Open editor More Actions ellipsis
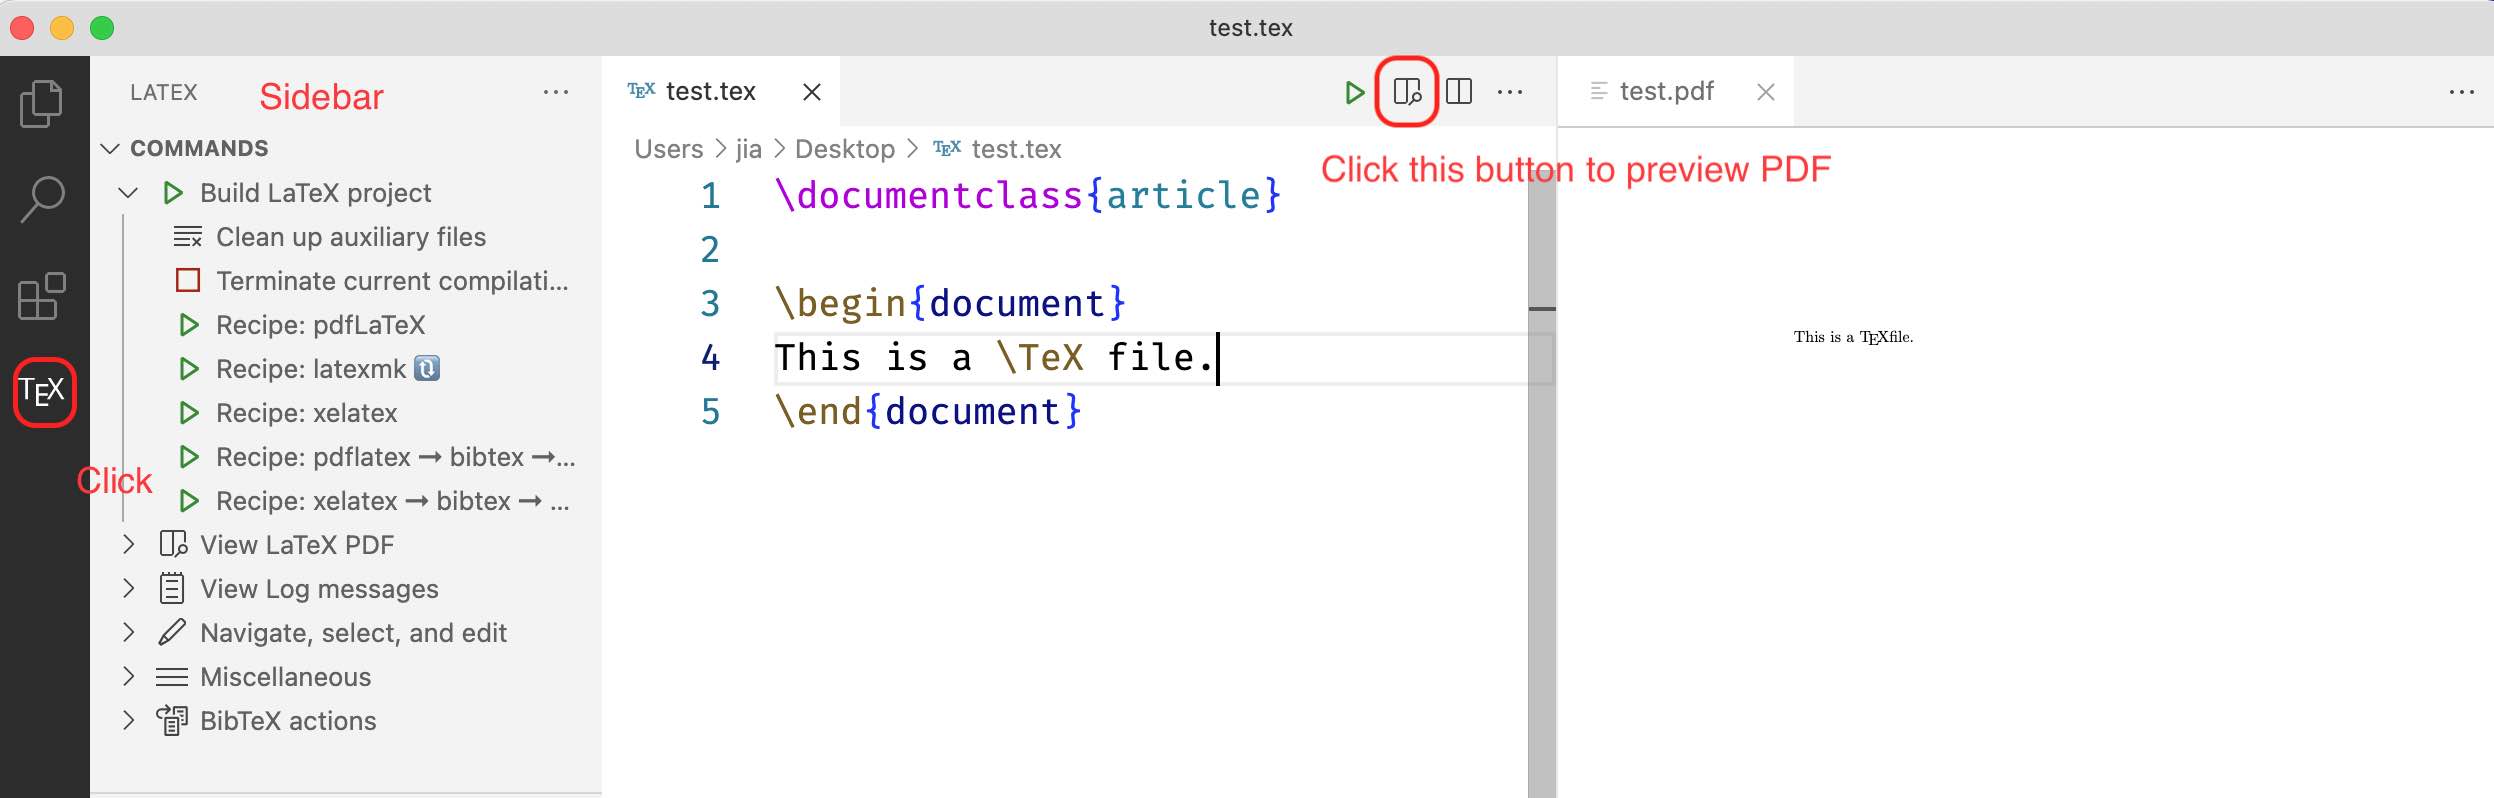This screenshot has width=2494, height=798. pyautogui.click(x=1510, y=92)
